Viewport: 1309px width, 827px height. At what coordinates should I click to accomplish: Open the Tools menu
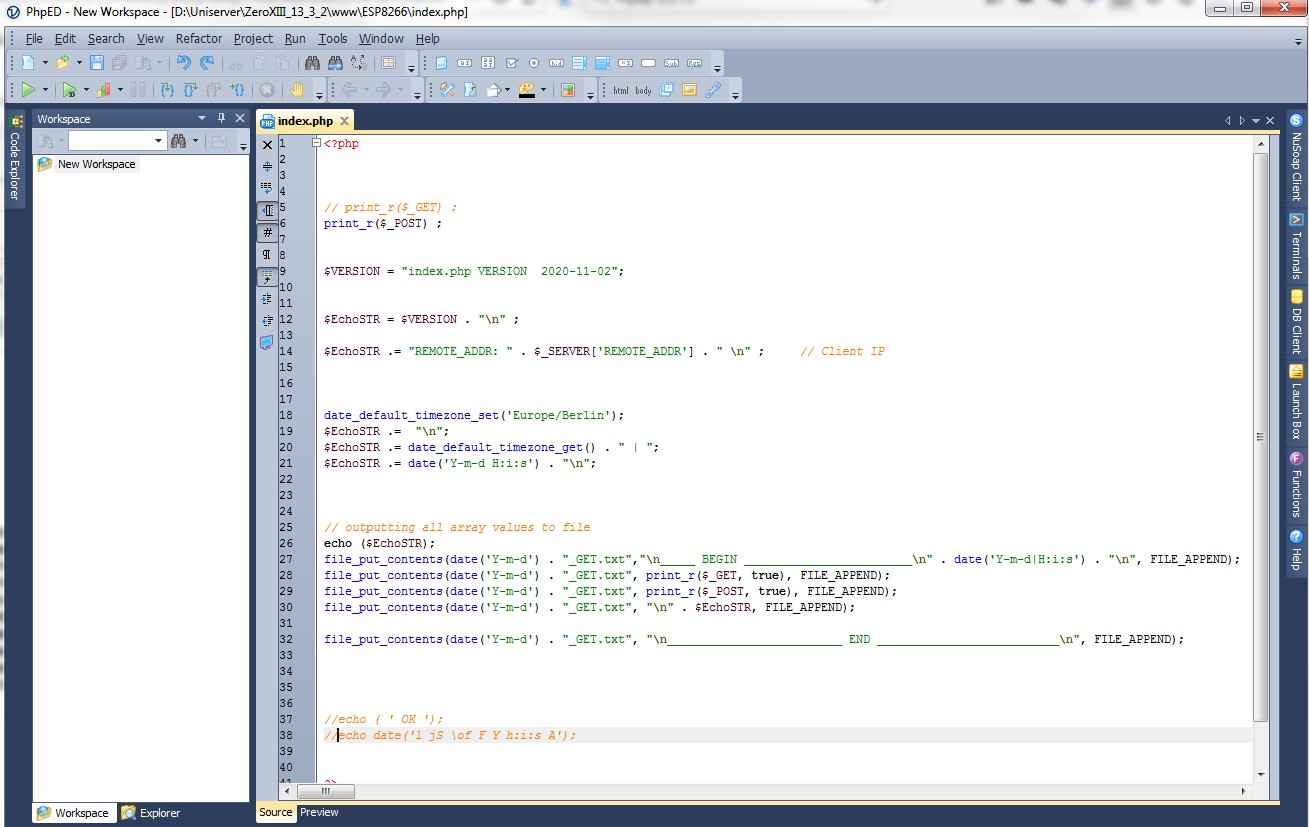[x=333, y=39]
